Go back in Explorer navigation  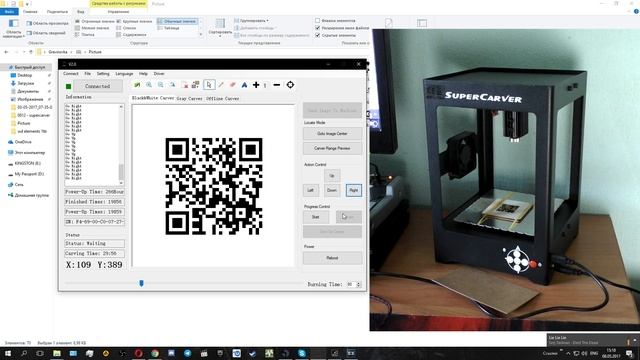pyautogui.click(x=6, y=52)
